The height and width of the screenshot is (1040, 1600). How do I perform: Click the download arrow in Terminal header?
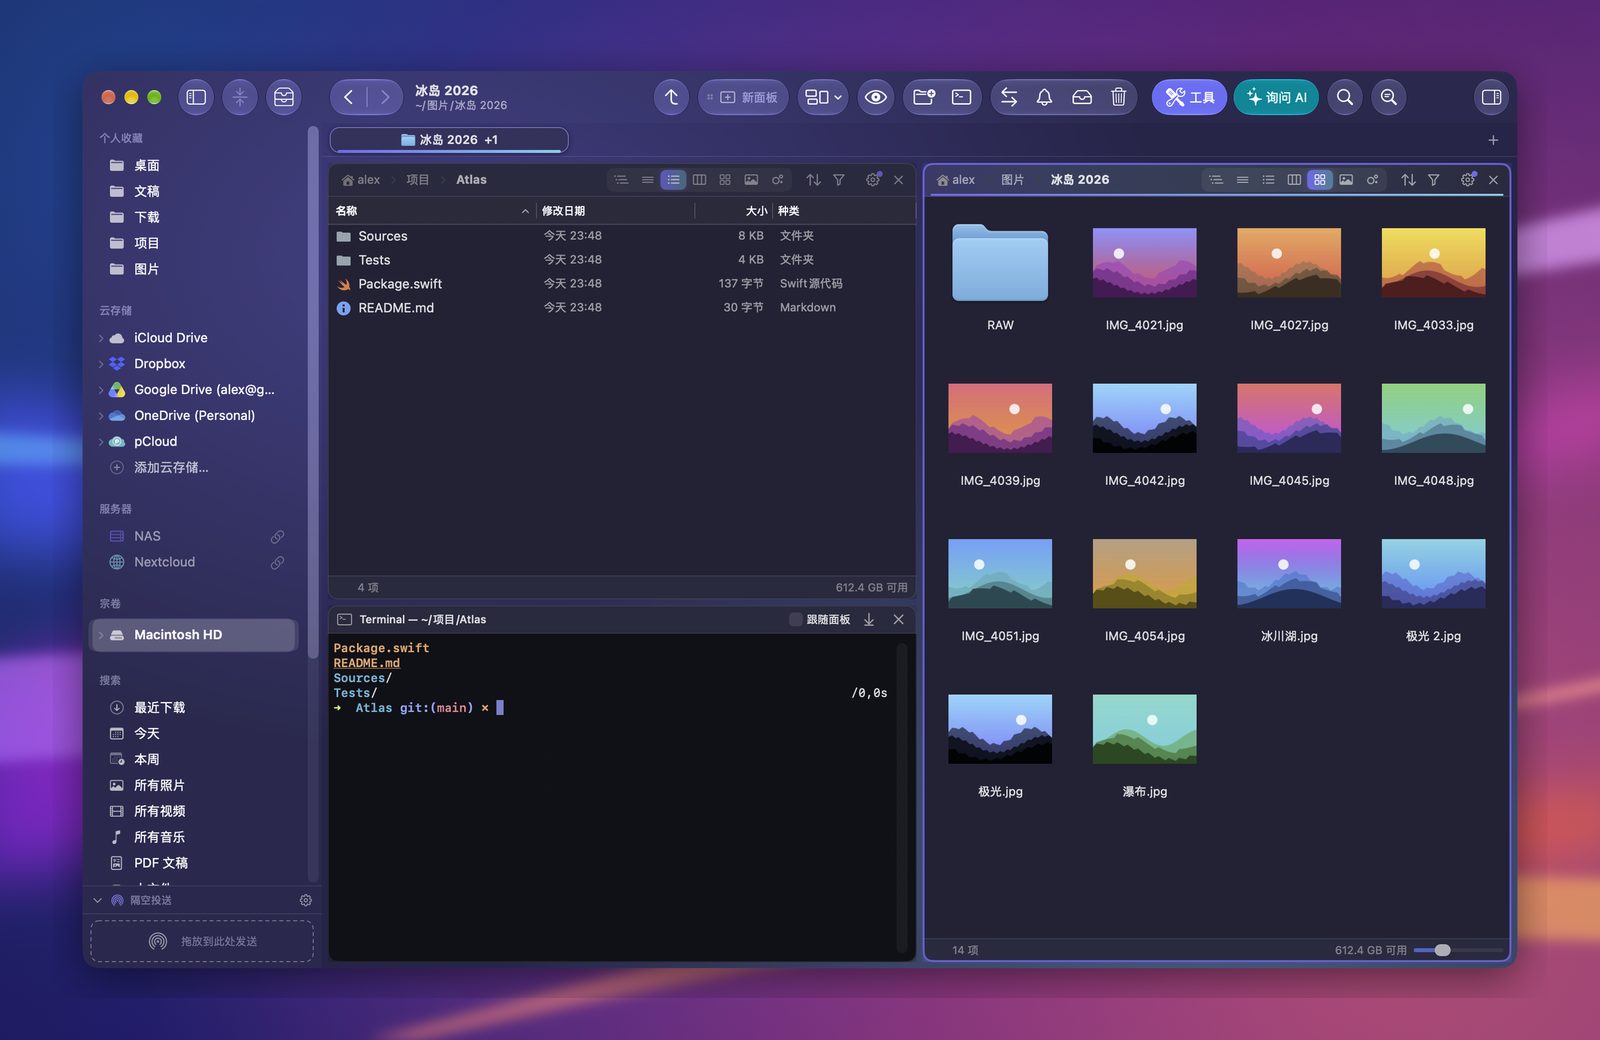pyautogui.click(x=869, y=620)
